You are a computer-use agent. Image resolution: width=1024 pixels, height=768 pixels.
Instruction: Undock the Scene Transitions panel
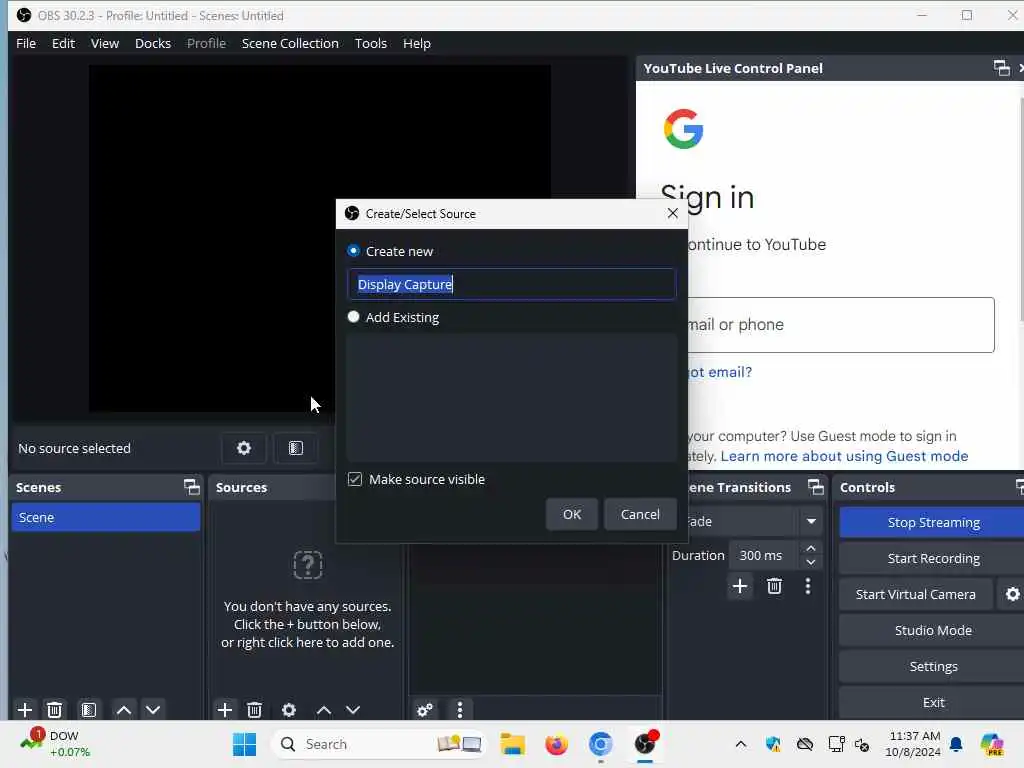[x=816, y=487]
